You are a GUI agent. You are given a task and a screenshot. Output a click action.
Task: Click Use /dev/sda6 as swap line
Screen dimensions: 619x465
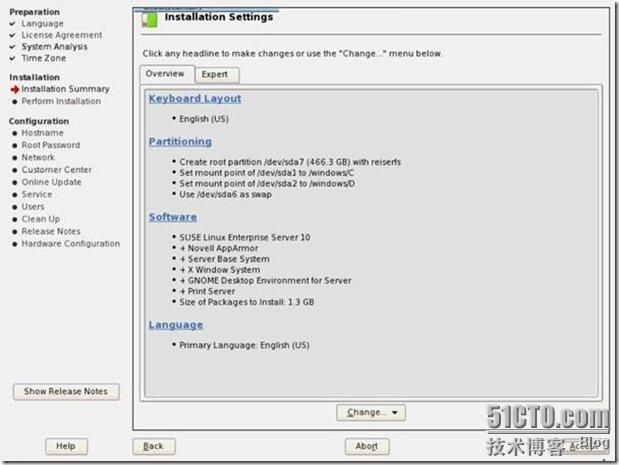point(225,194)
